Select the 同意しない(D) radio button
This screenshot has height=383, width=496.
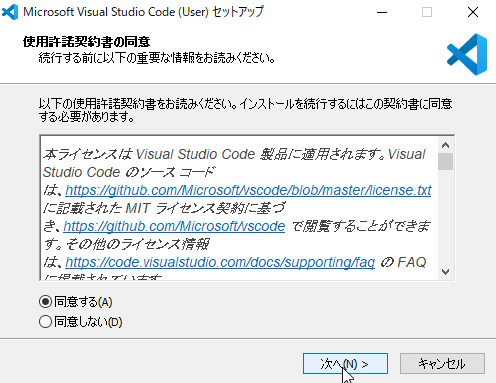click(45, 322)
